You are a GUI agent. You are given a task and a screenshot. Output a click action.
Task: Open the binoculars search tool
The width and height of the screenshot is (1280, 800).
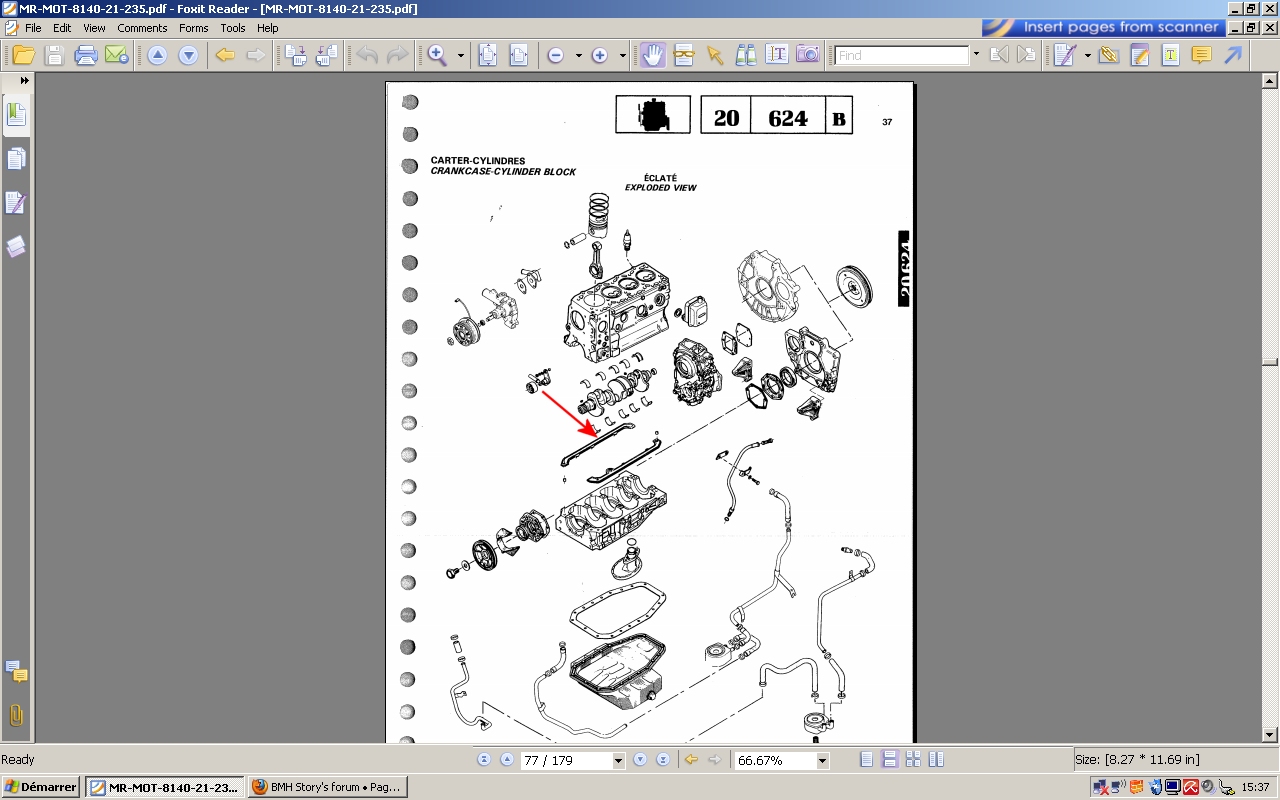[x=746, y=55]
